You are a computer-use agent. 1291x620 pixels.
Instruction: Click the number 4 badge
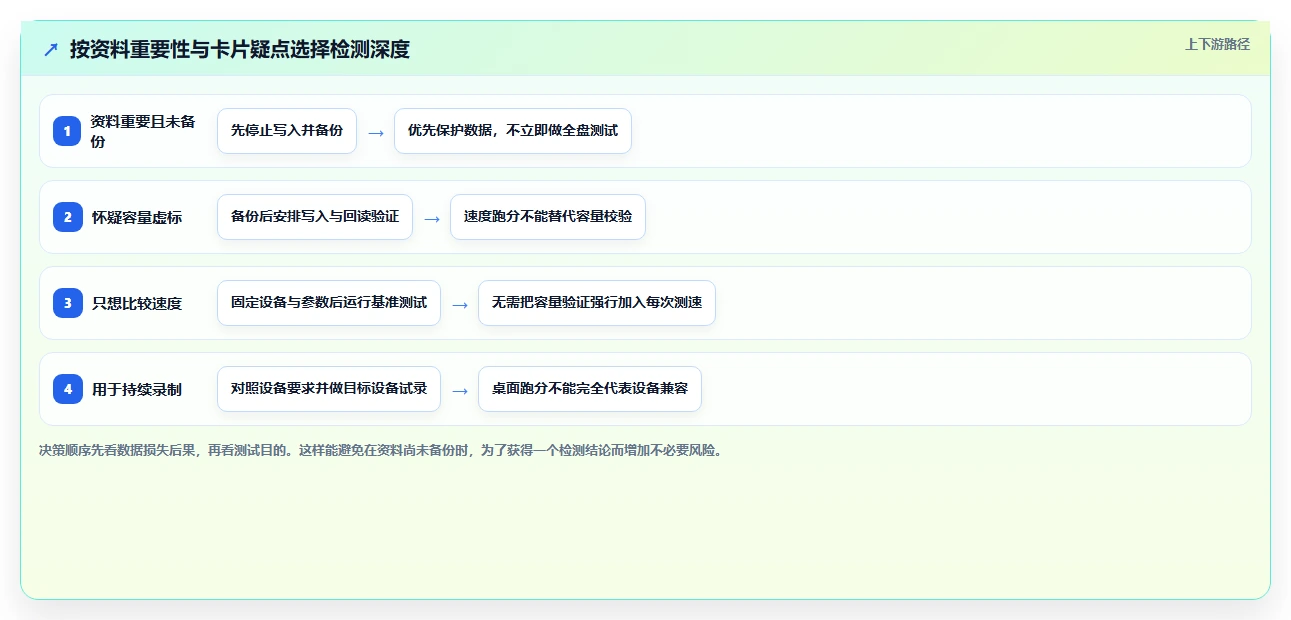pos(68,389)
